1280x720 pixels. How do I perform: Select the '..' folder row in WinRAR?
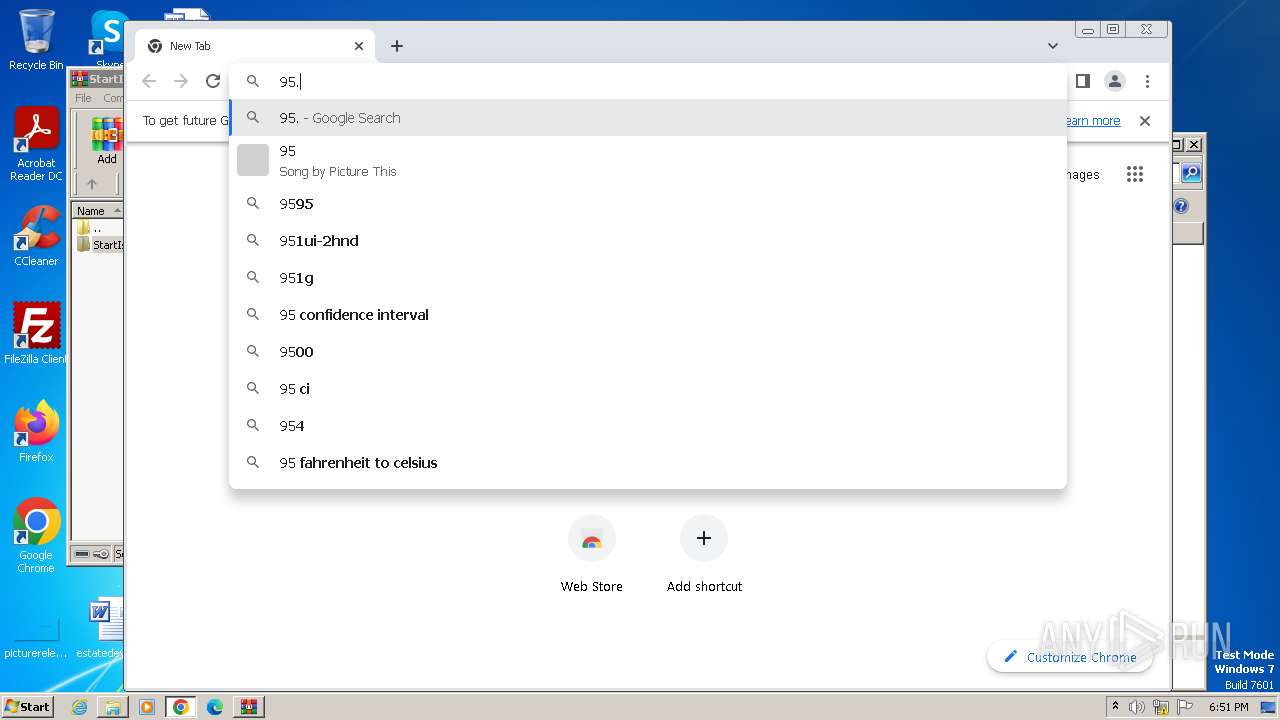pos(98,228)
